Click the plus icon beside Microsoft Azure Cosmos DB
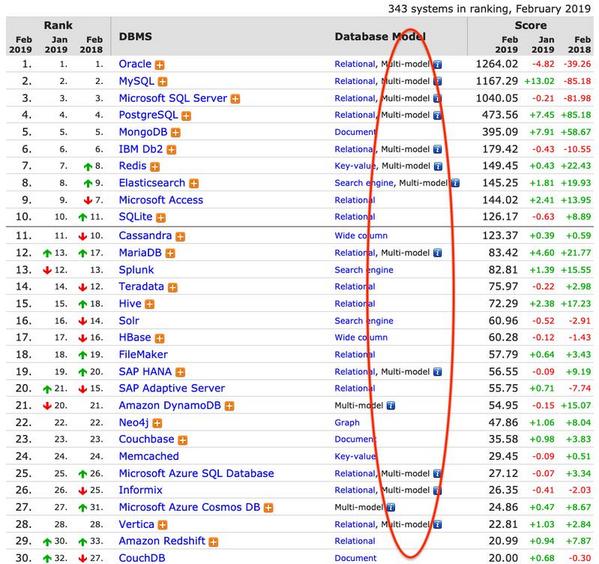This screenshot has height=564, width=599. [269, 508]
